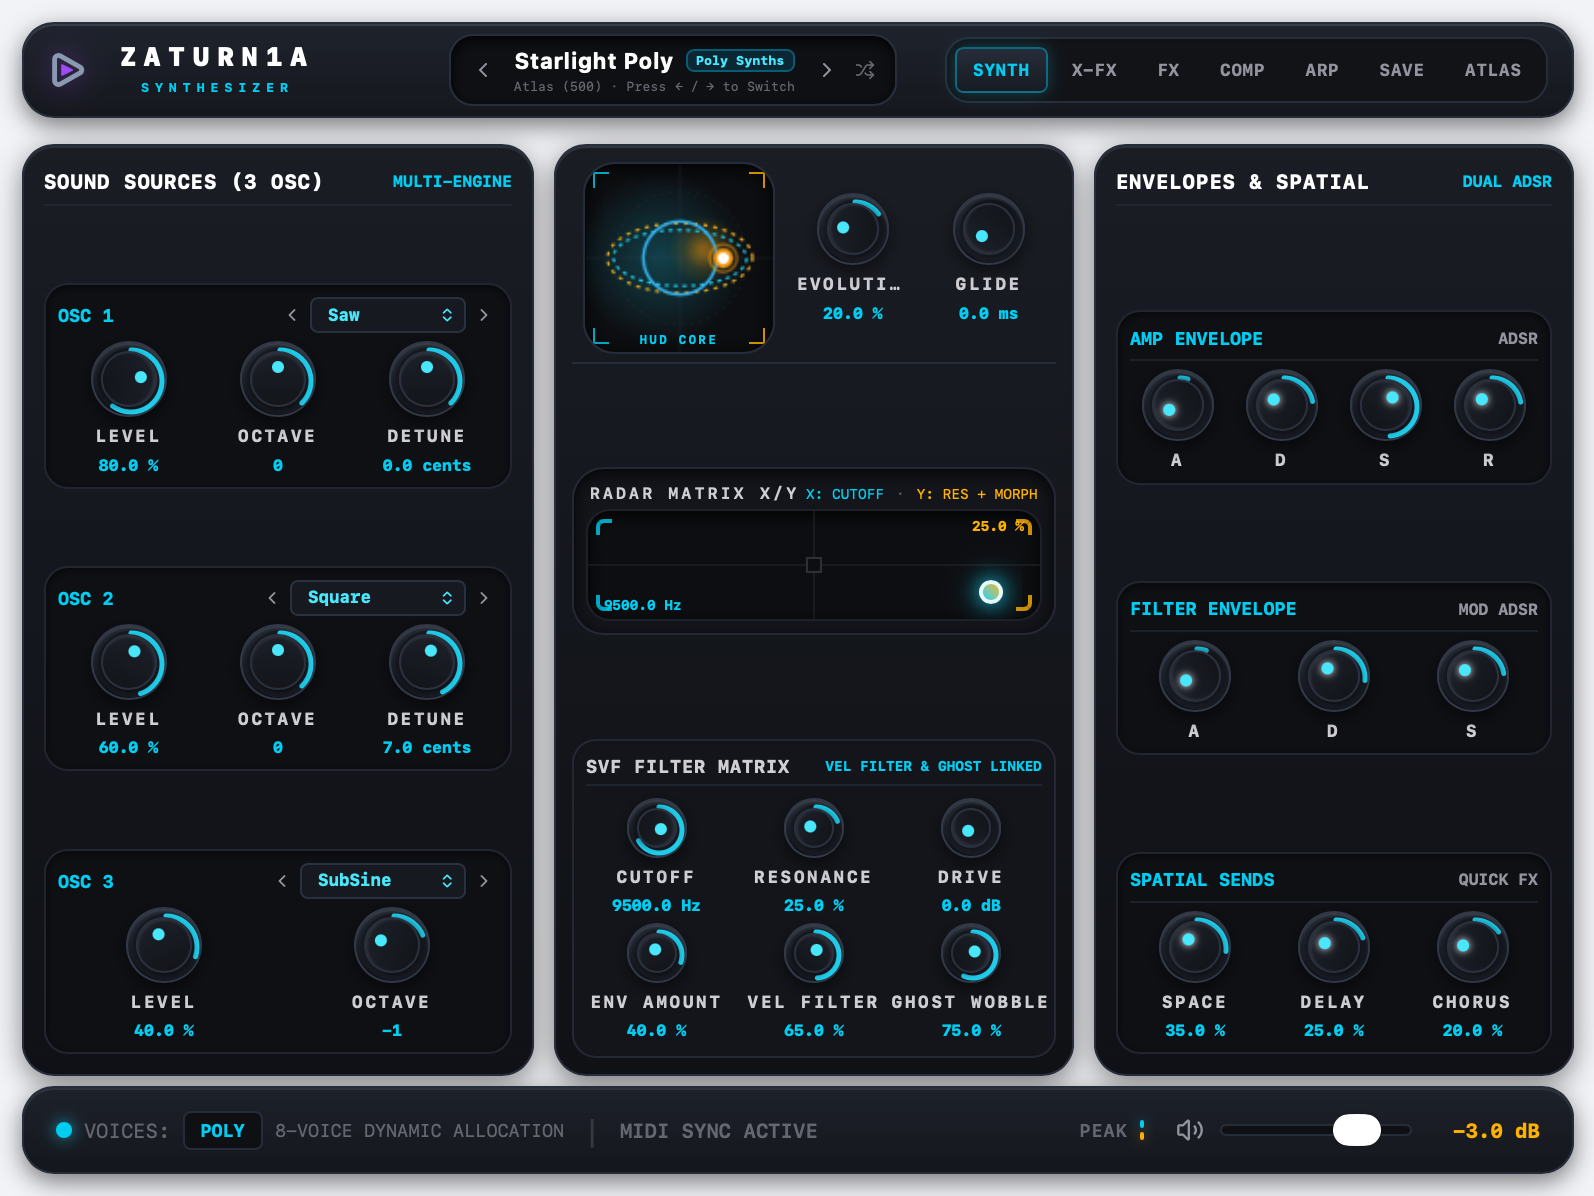Open the SAVE tab
Screen dimensions: 1594x1196
(x=1401, y=70)
